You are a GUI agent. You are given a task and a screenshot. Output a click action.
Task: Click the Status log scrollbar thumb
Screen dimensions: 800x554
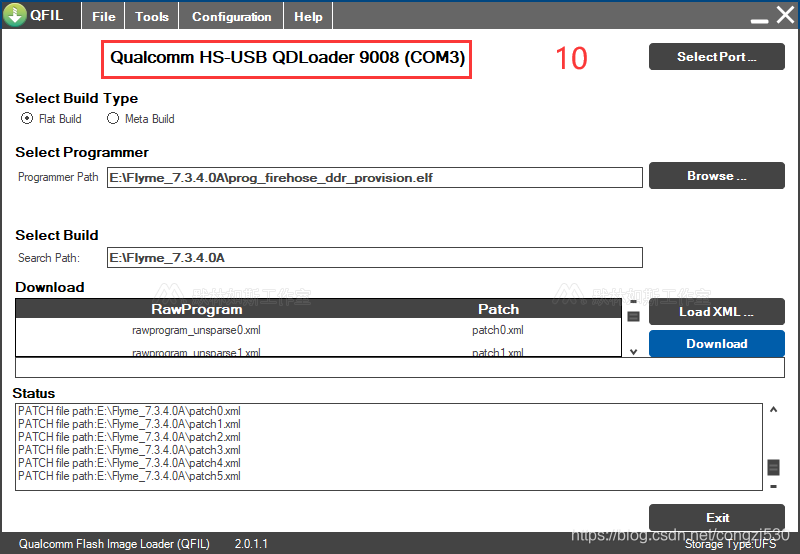pos(773,467)
